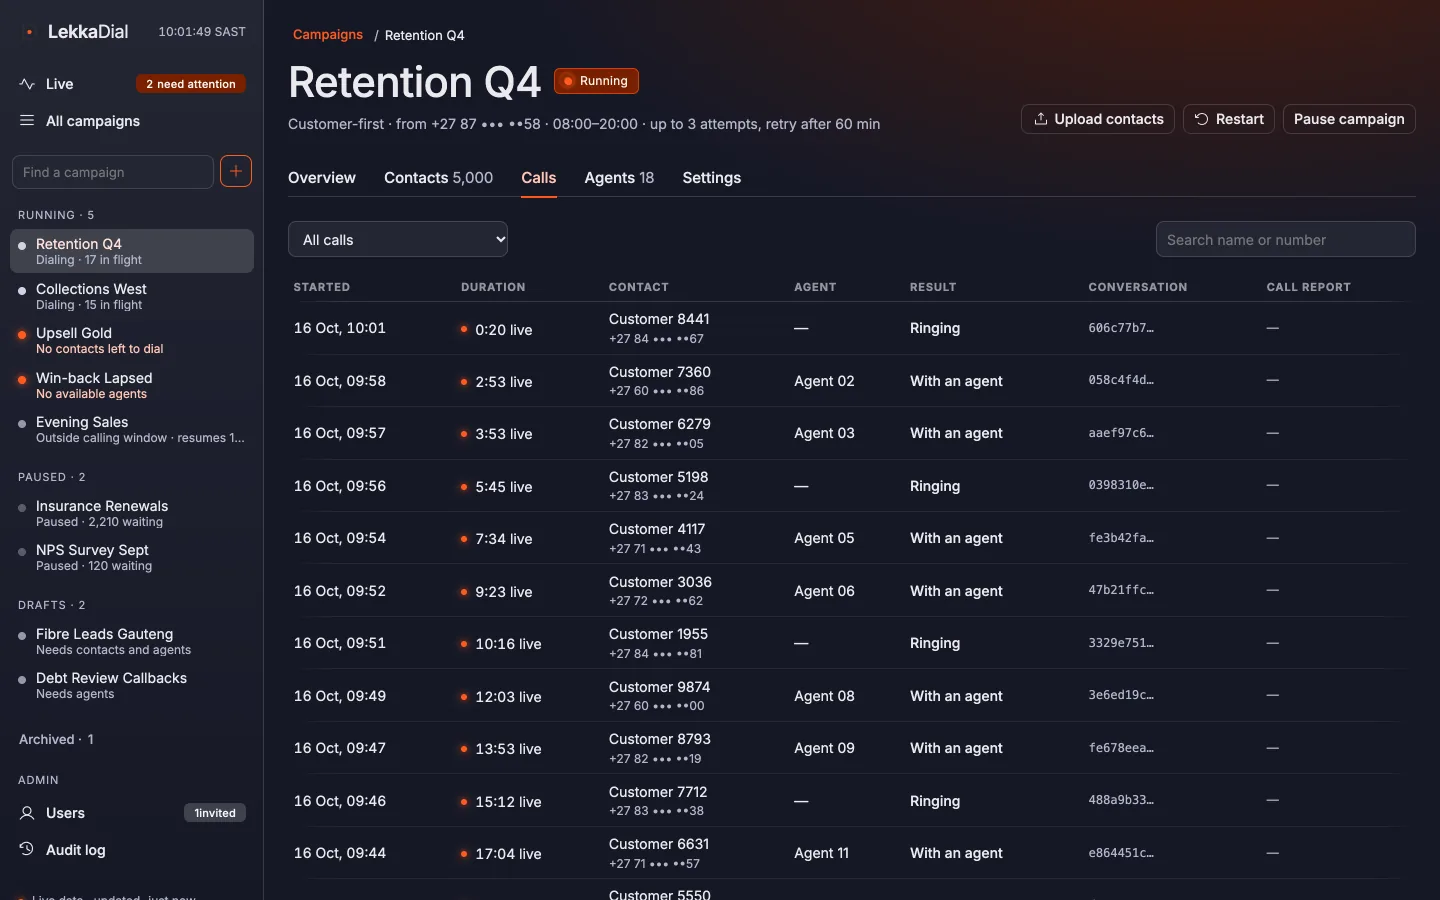The image size is (1440, 900).
Task: Click the upload icon in Upload contacts
Action: [x=1041, y=119]
